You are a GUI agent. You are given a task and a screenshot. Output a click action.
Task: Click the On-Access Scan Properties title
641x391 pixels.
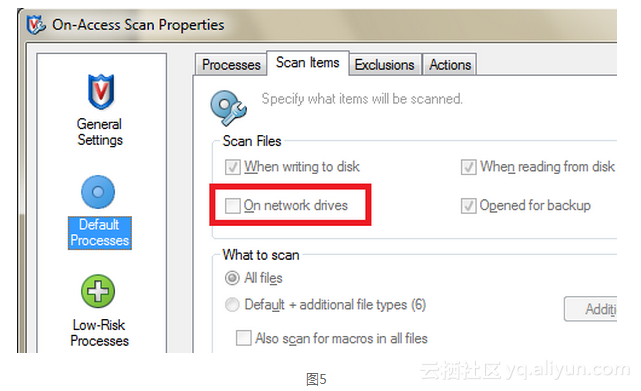(x=138, y=25)
